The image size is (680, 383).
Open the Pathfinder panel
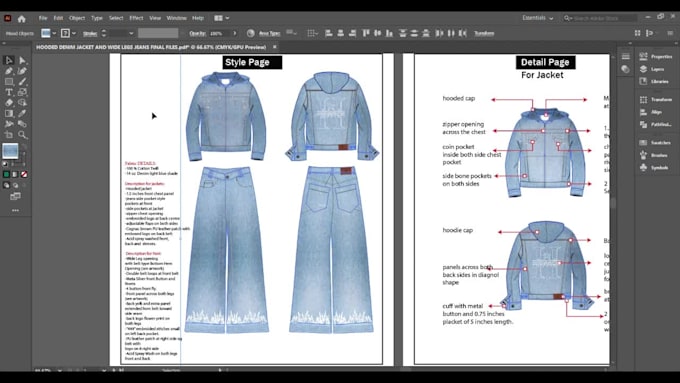(656, 124)
